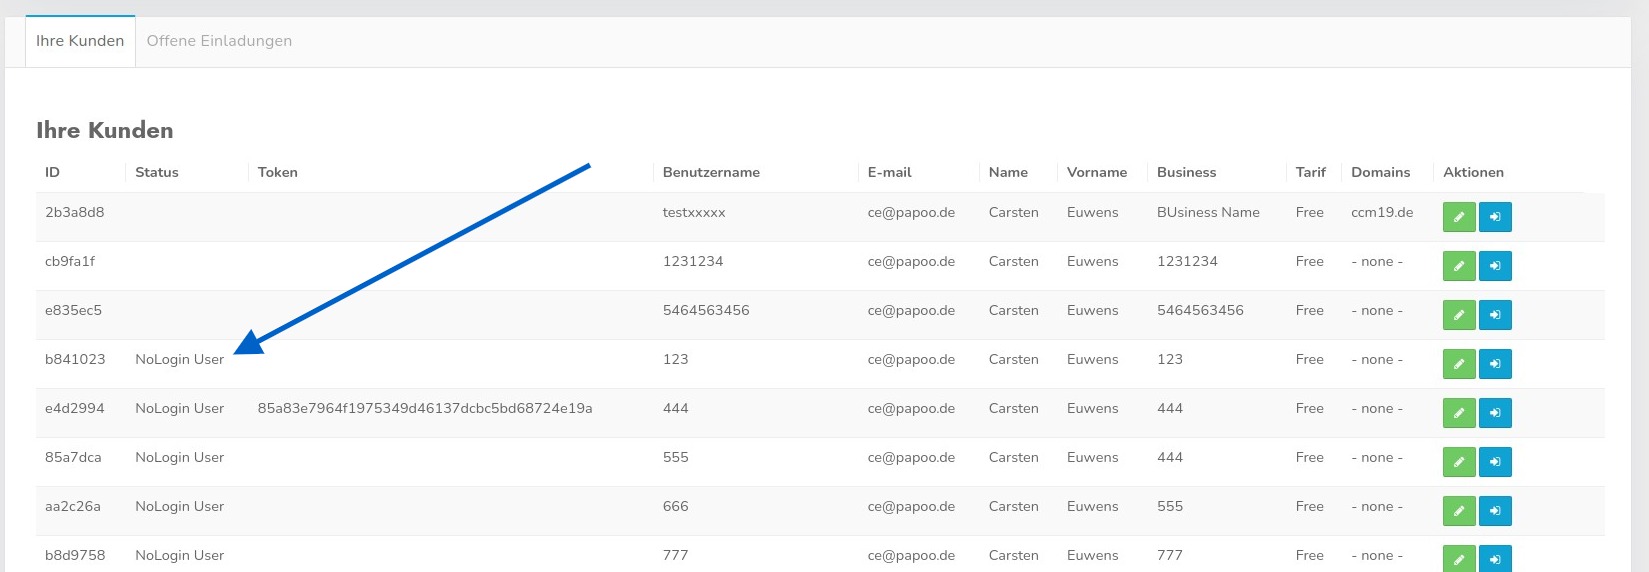Viewport: 1649px width, 572px height.
Task: Log in as customer e835ec5
Action: pos(1495,315)
